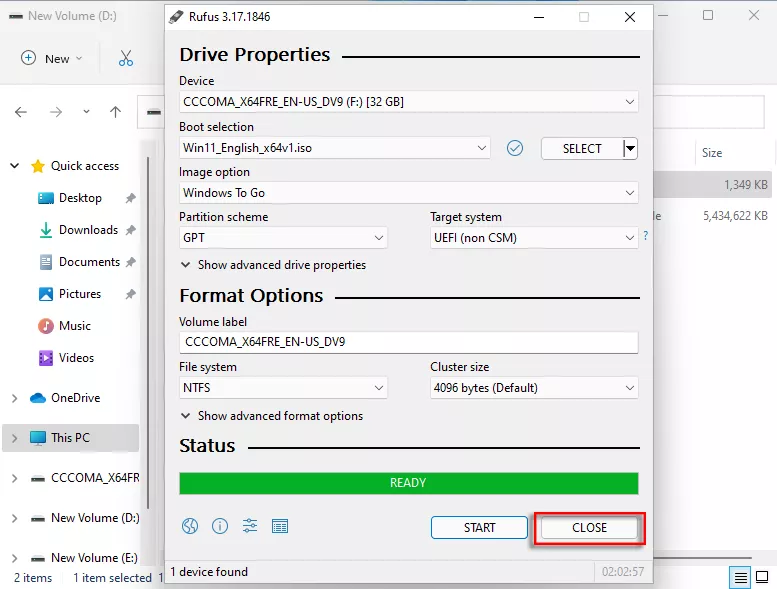Screen dimensions: 777x589
Task: Switch to details view icon in status bar
Action: tap(740, 577)
